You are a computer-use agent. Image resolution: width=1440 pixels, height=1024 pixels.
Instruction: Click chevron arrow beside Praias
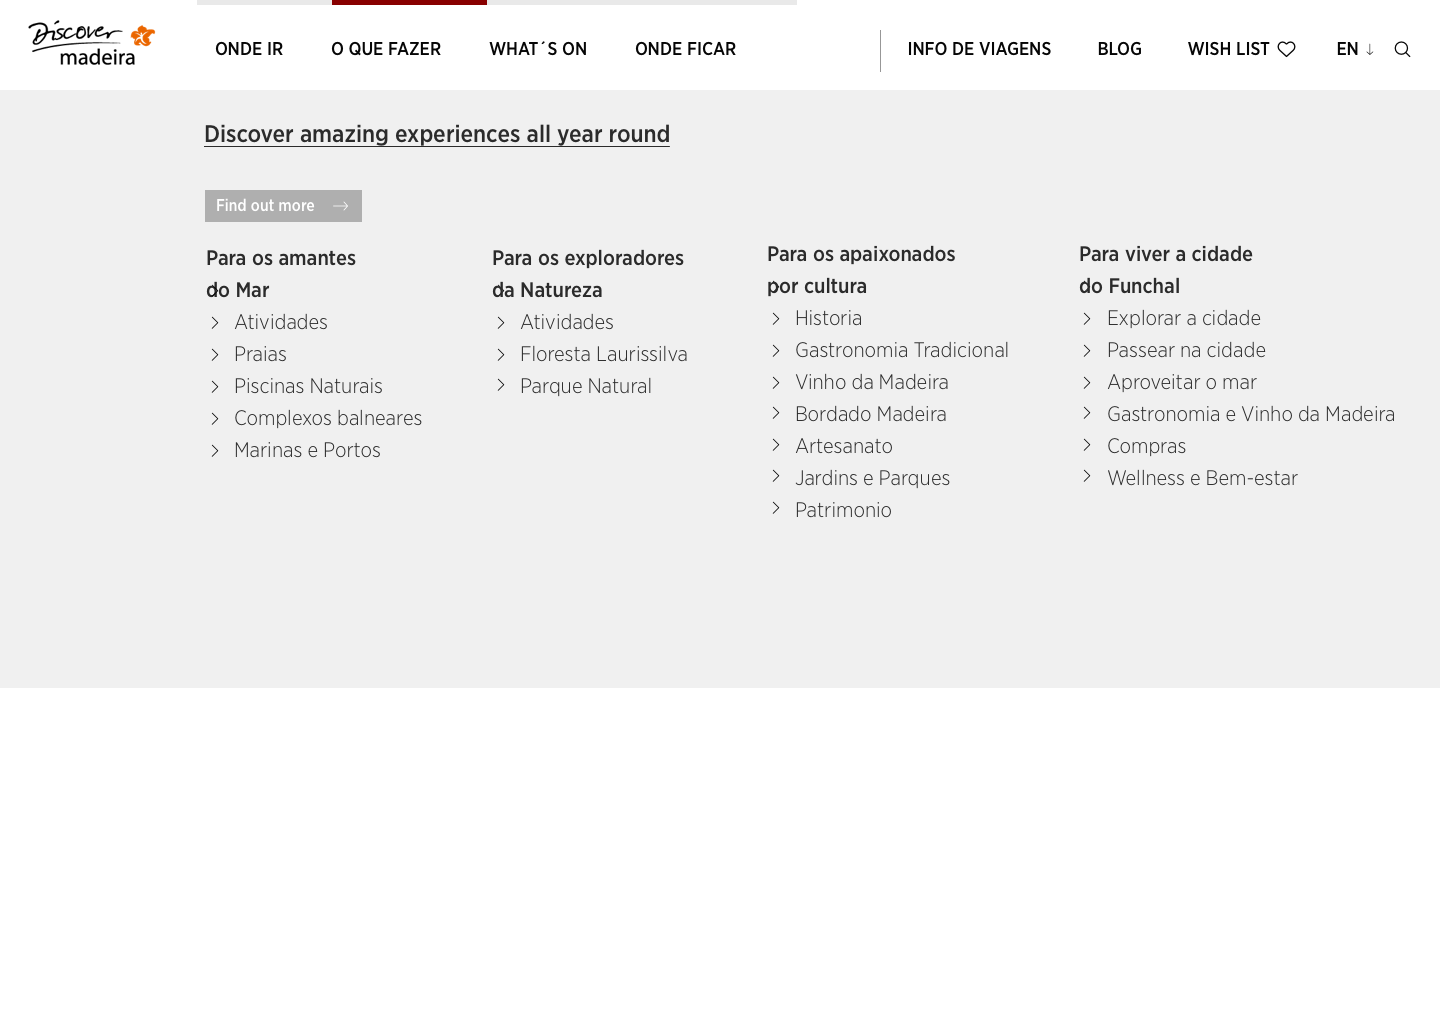[x=215, y=355]
